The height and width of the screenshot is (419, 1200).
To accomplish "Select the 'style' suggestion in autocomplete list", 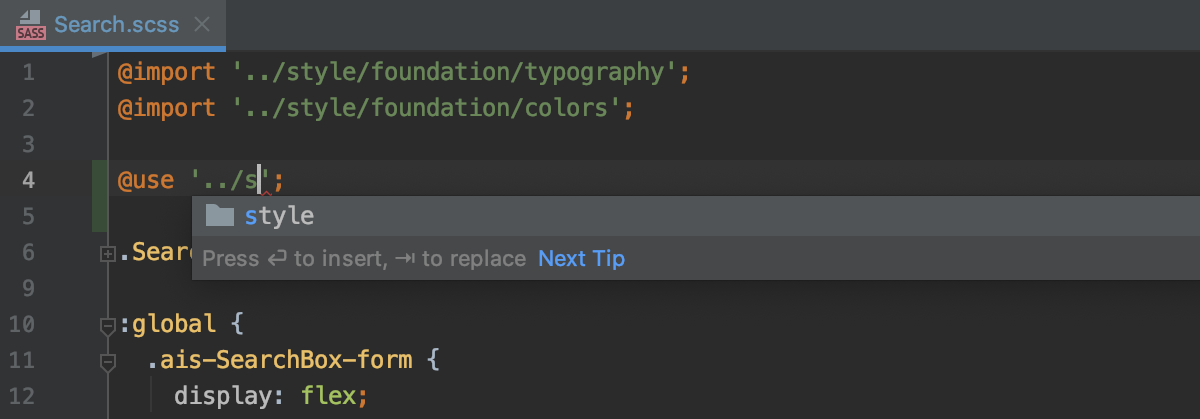I will tap(696, 216).
